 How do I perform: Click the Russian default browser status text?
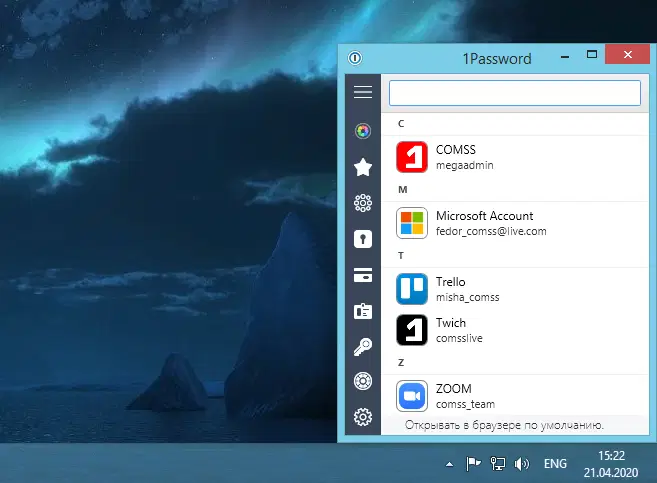(x=504, y=425)
